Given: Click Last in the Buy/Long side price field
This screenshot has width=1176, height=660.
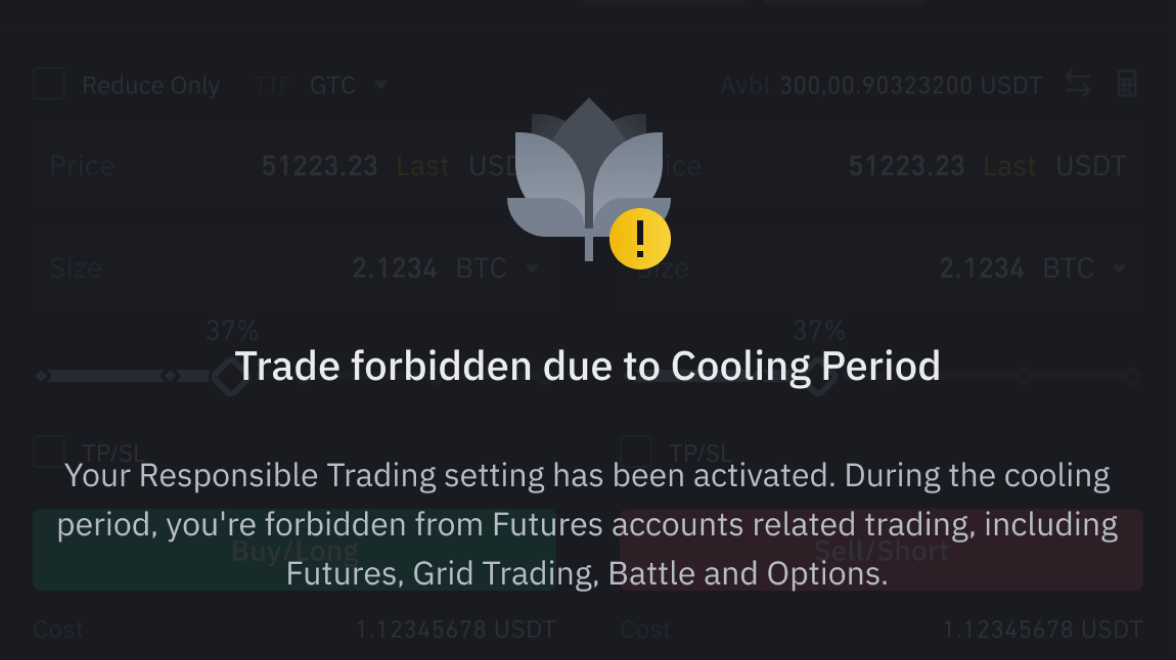Looking at the screenshot, I should click(423, 166).
